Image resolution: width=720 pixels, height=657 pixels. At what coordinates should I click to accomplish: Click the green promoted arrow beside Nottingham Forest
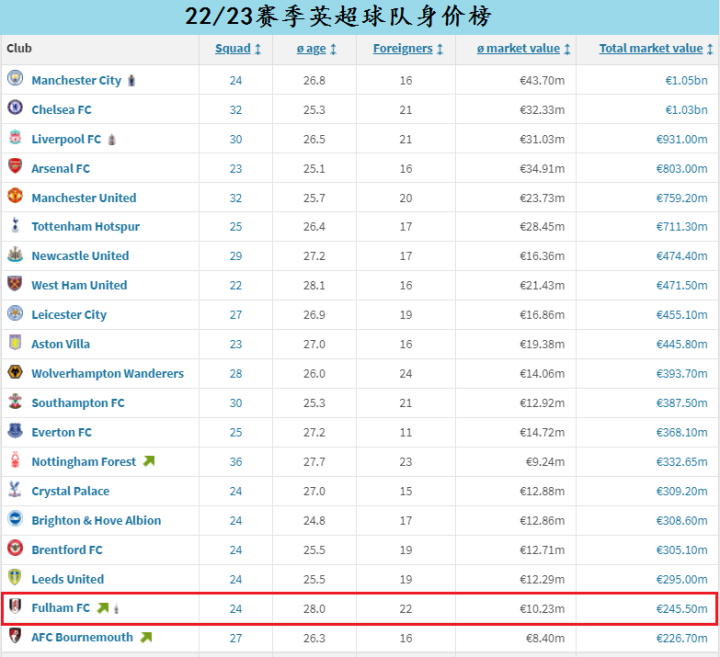coord(149,460)
